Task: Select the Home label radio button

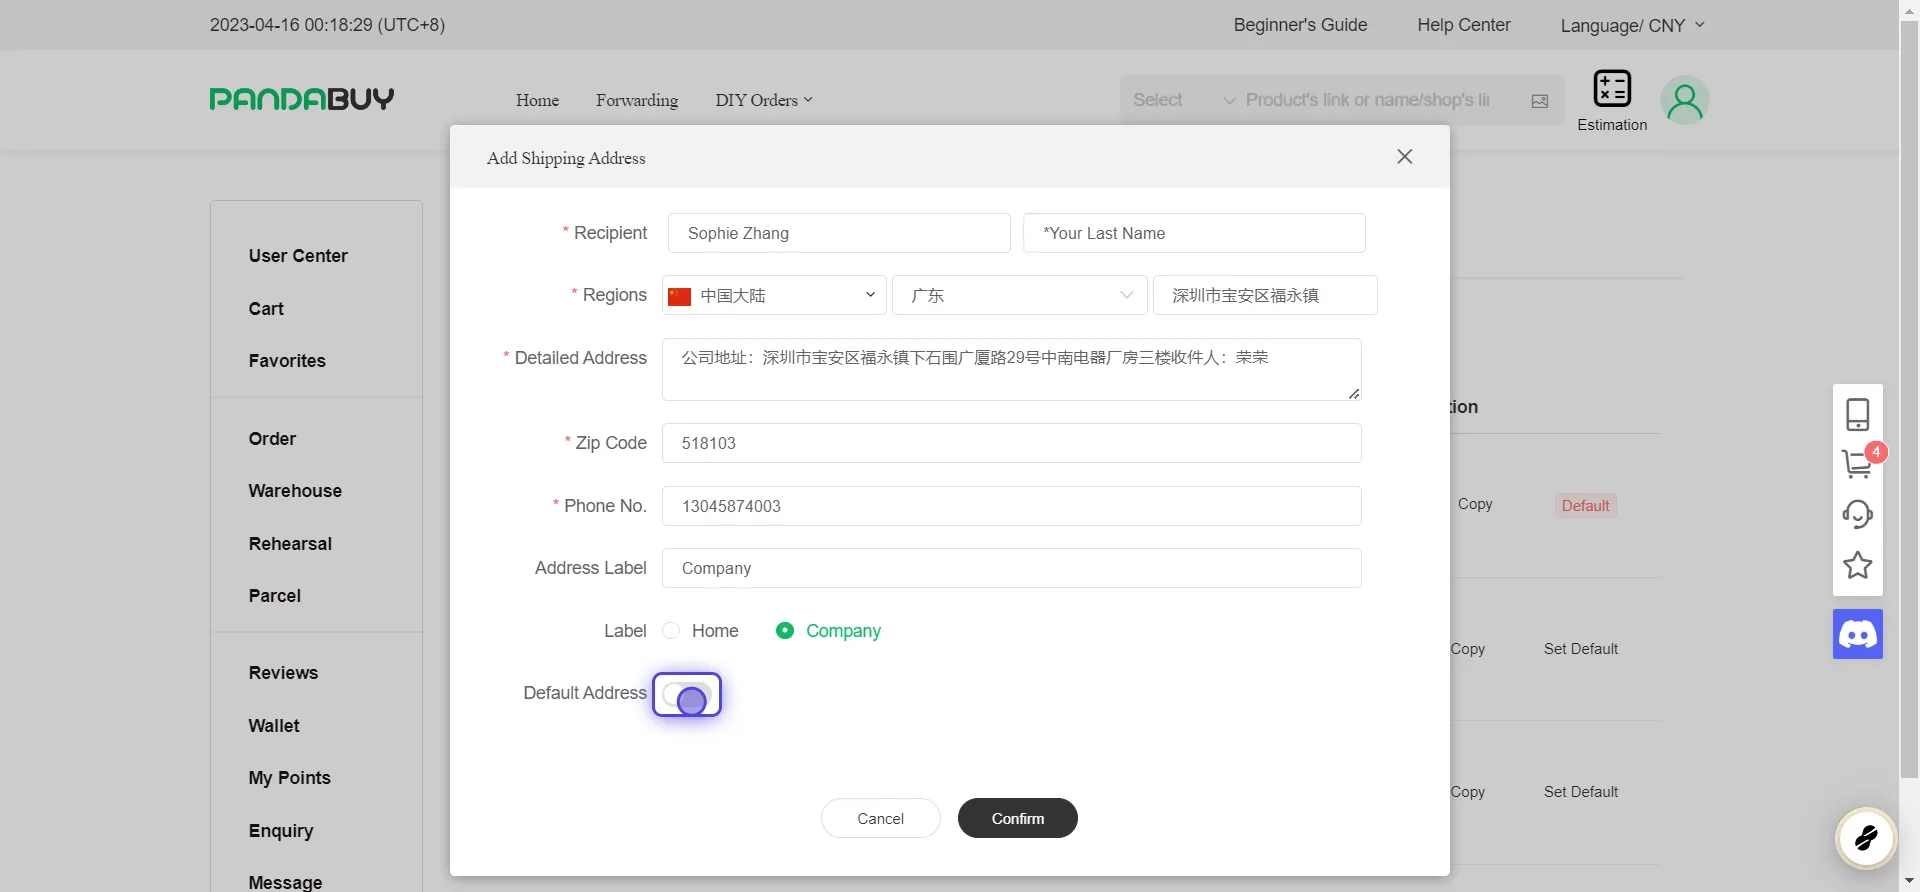Action: tap(671, 631)
